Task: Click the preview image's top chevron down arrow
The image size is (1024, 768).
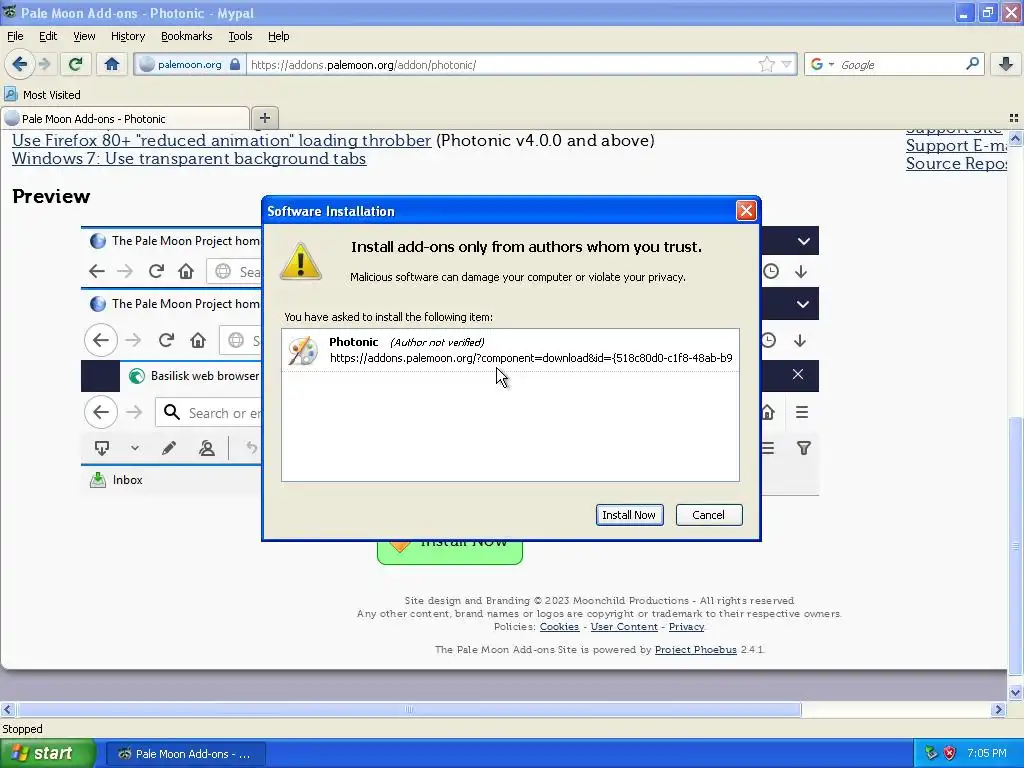Action: (803, 241)
